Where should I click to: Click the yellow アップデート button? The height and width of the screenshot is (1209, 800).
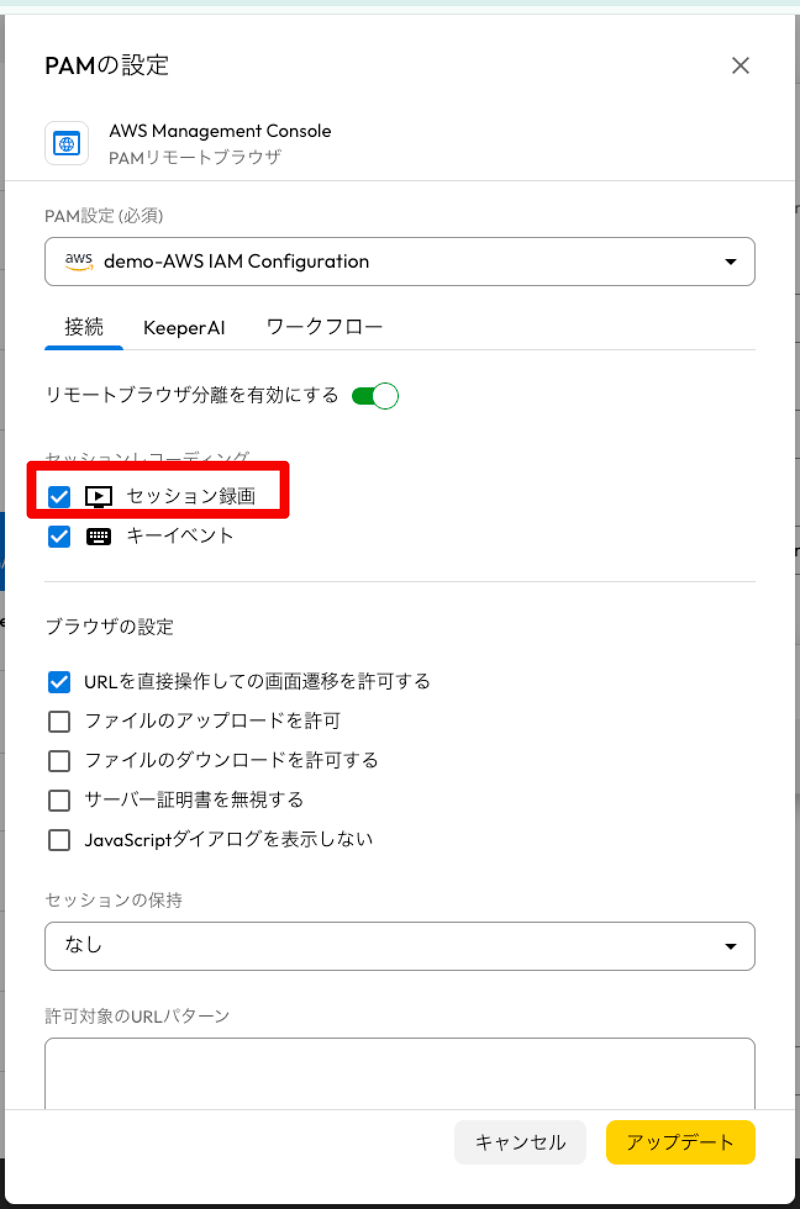pos(680,1142)
